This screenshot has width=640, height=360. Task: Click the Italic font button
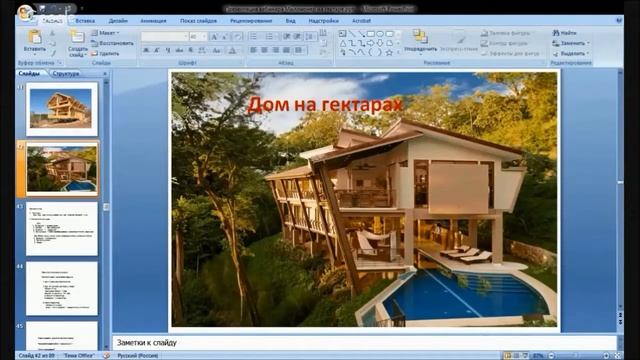pyautogui.click(x=157, y=50)
